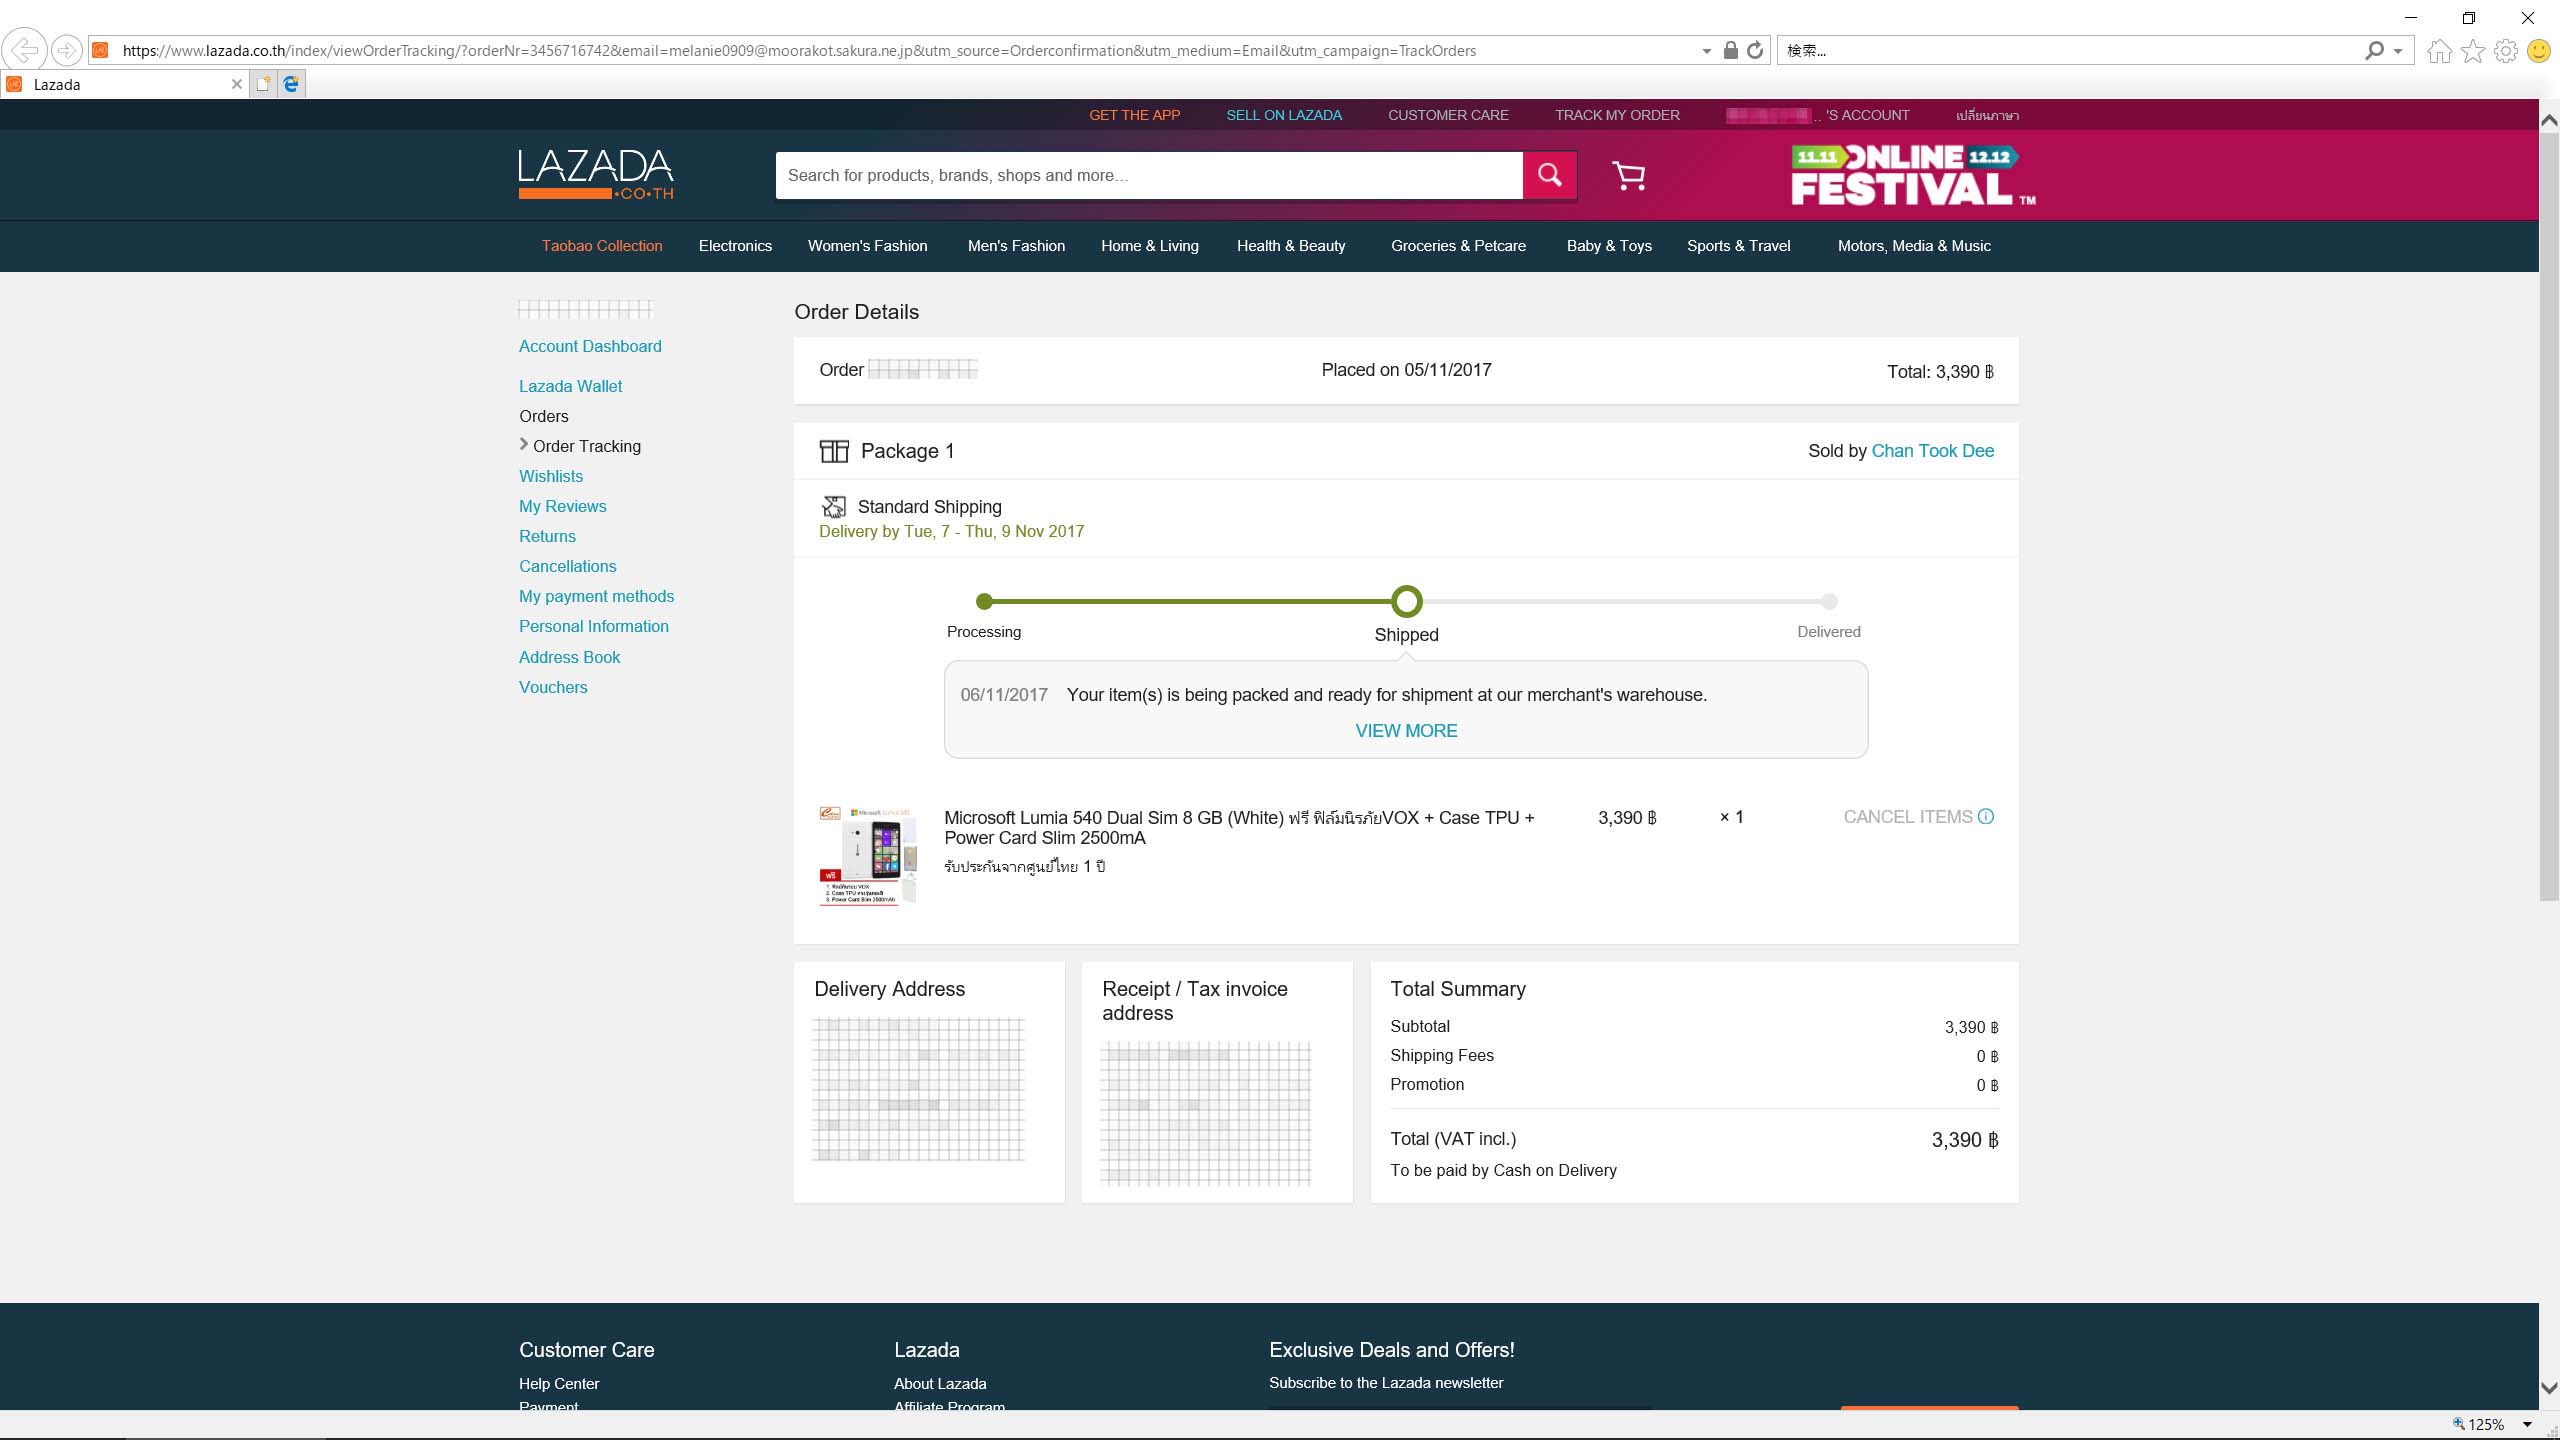This screenshot has width=2560, height=1440.
Task: Click the Processing progress step dot
Action: click(x=984, y=601)
